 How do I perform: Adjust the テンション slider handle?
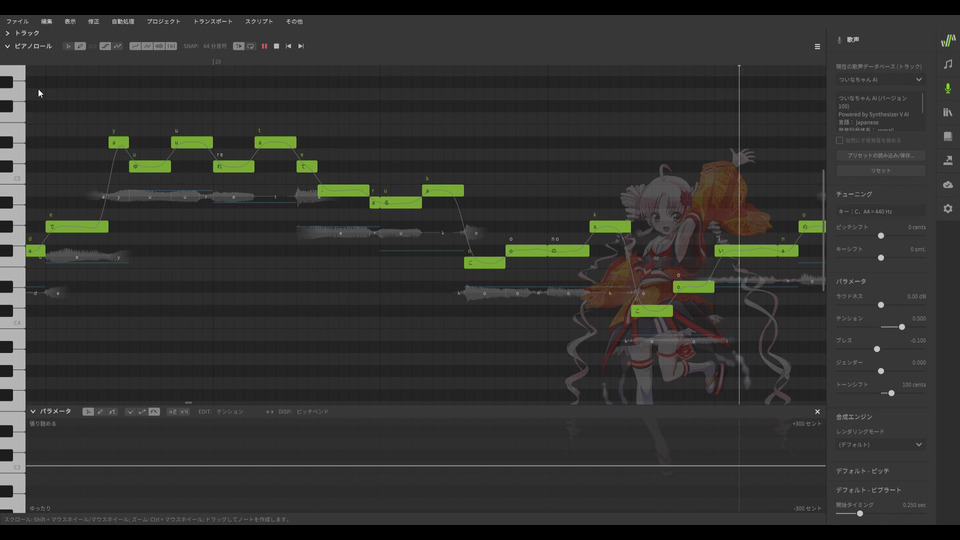[x=902, y=327]
